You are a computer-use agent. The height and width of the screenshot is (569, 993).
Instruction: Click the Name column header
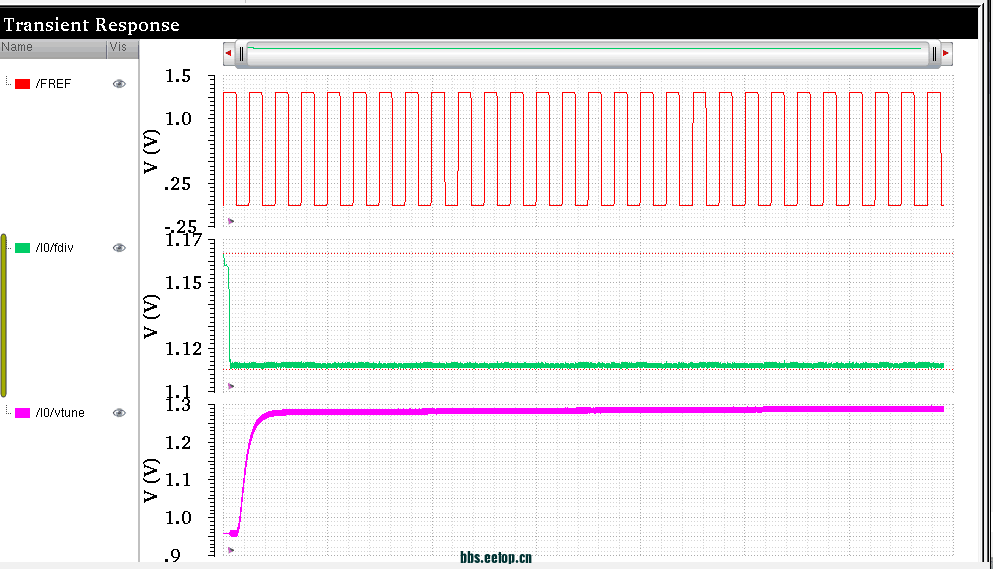click(53, 49)
